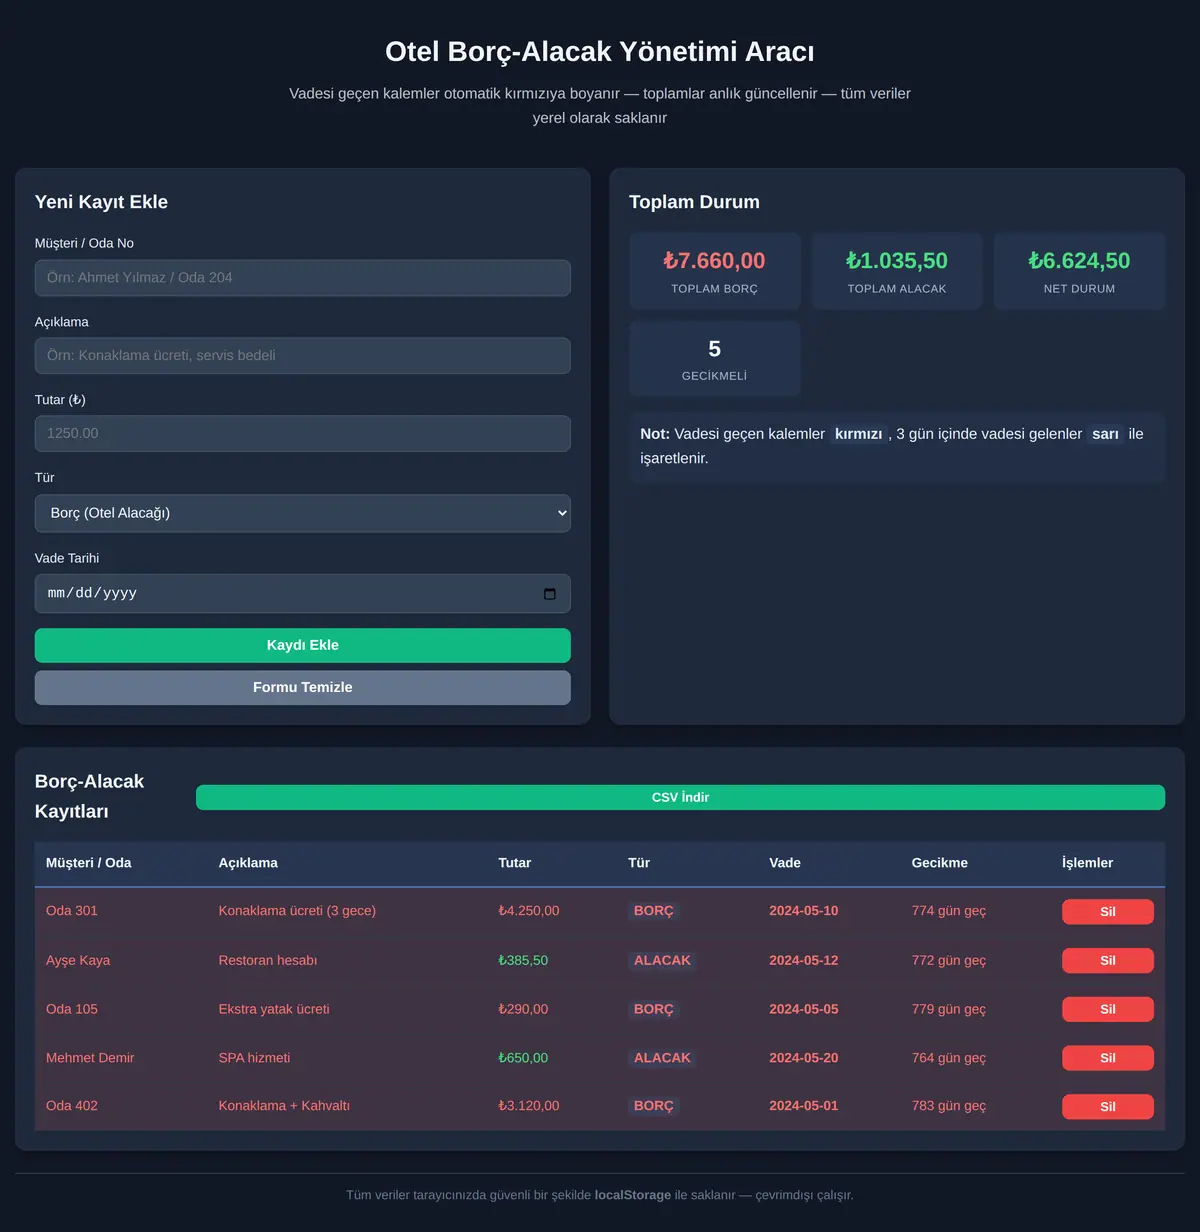Click the sarı tag in the note
1200x1232 pixels.
[x=1105, y=434]
